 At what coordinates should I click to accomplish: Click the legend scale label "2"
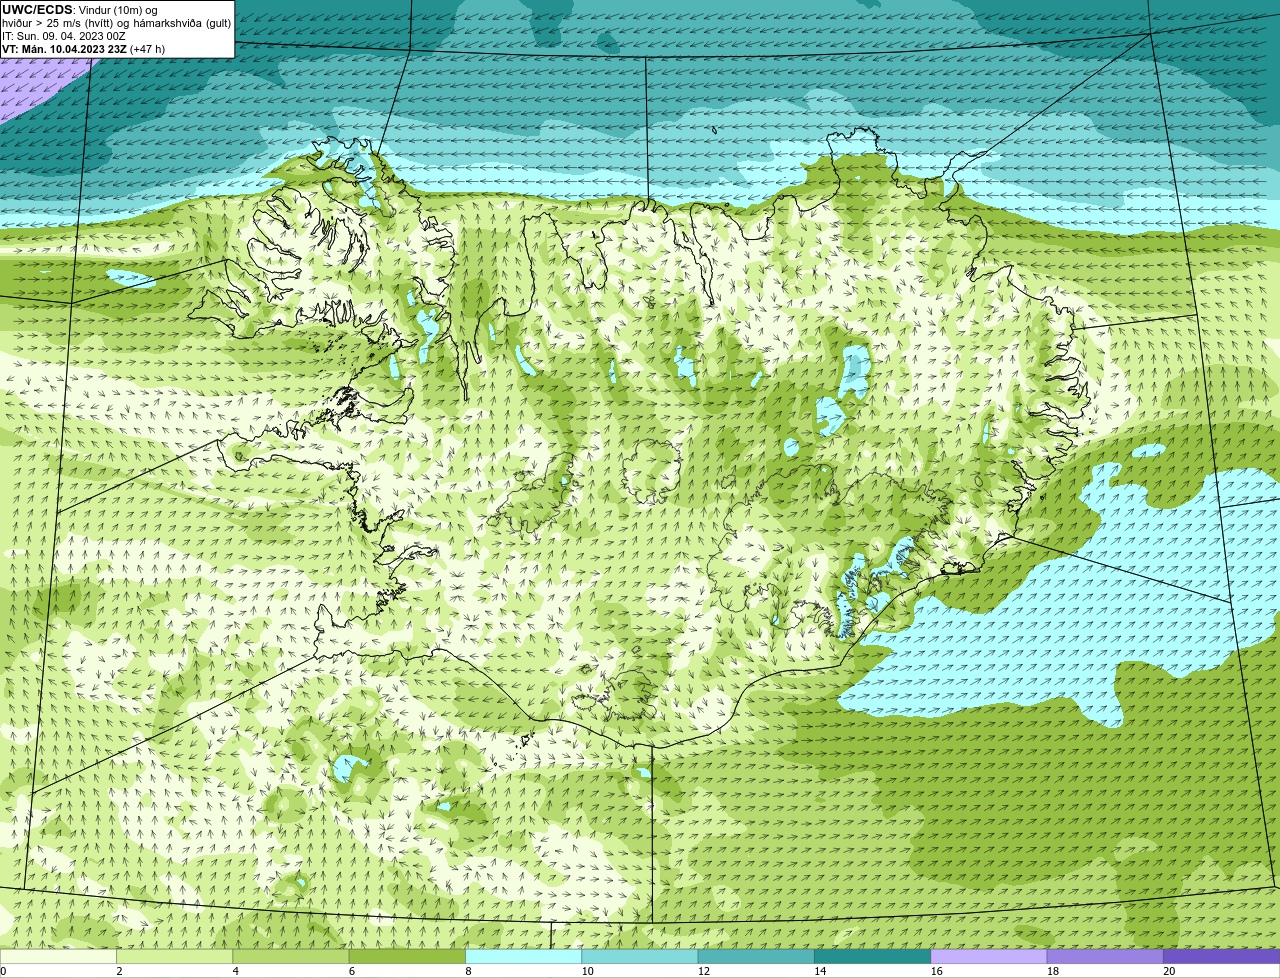point(119,971)
